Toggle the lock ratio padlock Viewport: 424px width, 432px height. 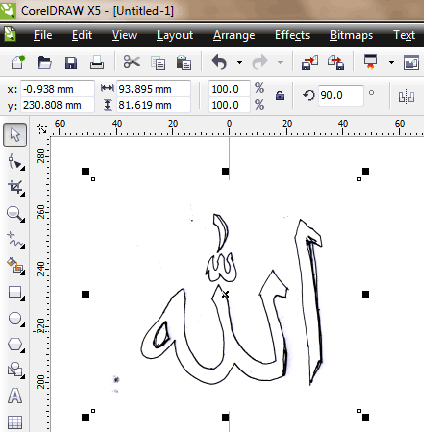click(x=280, y=96)
